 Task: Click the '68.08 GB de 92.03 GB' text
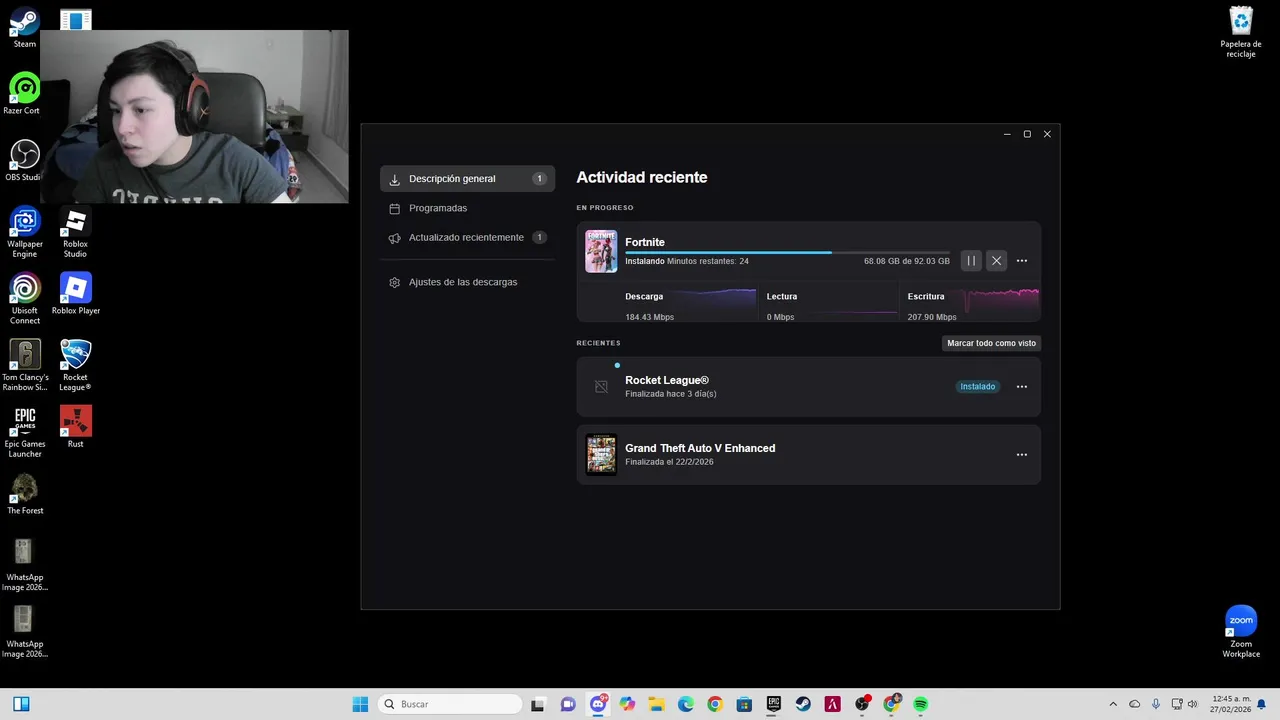[x=907, y=261]
